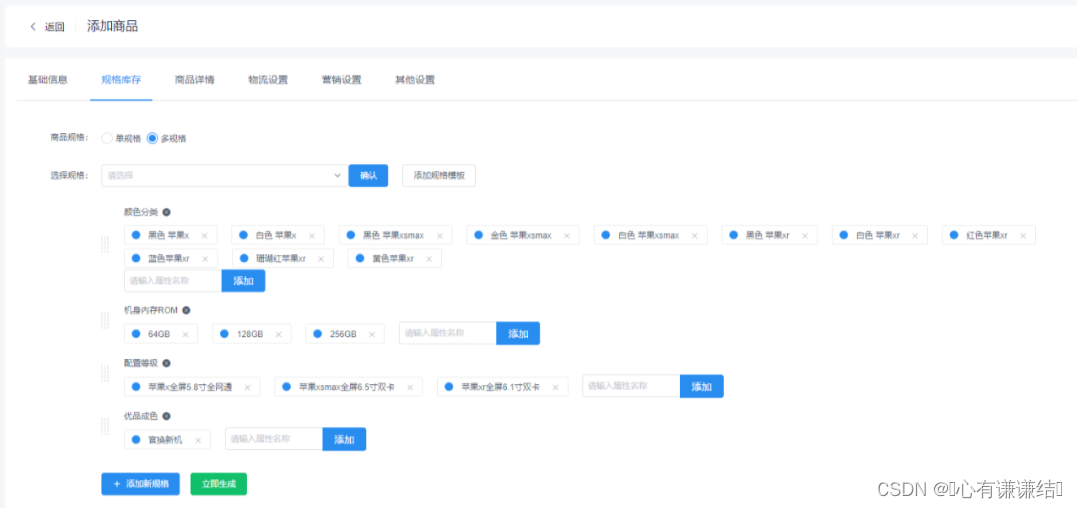Click blue dot on 64GB tag
The height and width of the screenshot is (508, 1077).
(x=136, y=334)
